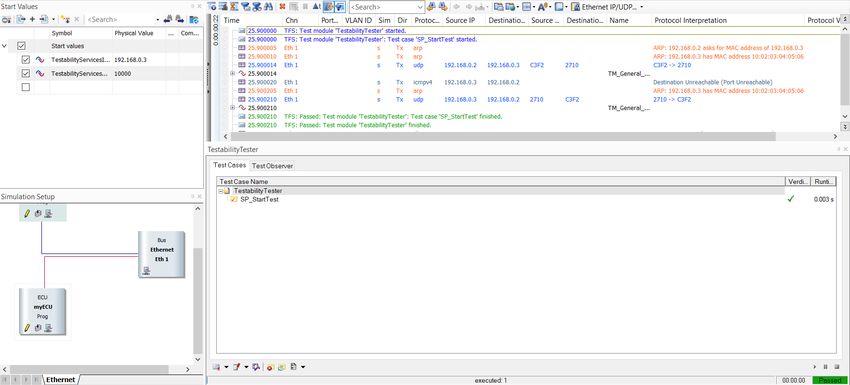850x385 pixels.
Task: Click the search backward binoculars in Start Values
Action: pyautogui.click(x=168, y=20)
